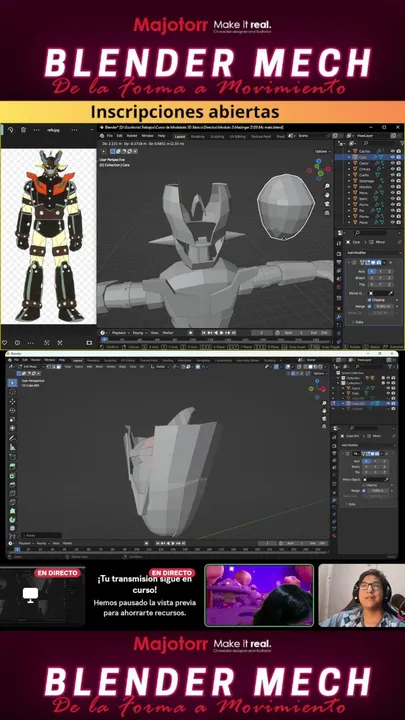Toggle Pecho eye visibility in Cara window outliner

393,204
